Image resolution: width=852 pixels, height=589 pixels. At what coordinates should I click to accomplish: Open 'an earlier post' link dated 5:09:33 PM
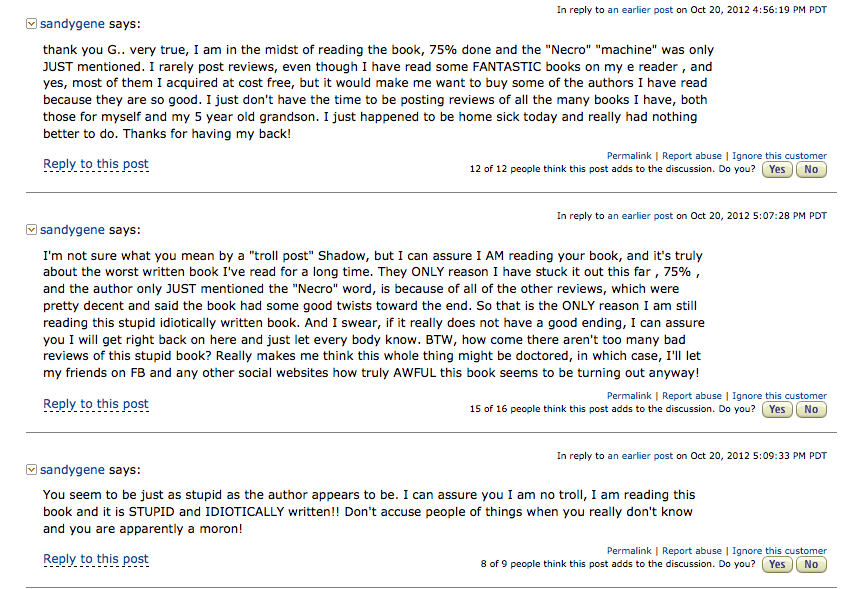(x=640, y=456)
